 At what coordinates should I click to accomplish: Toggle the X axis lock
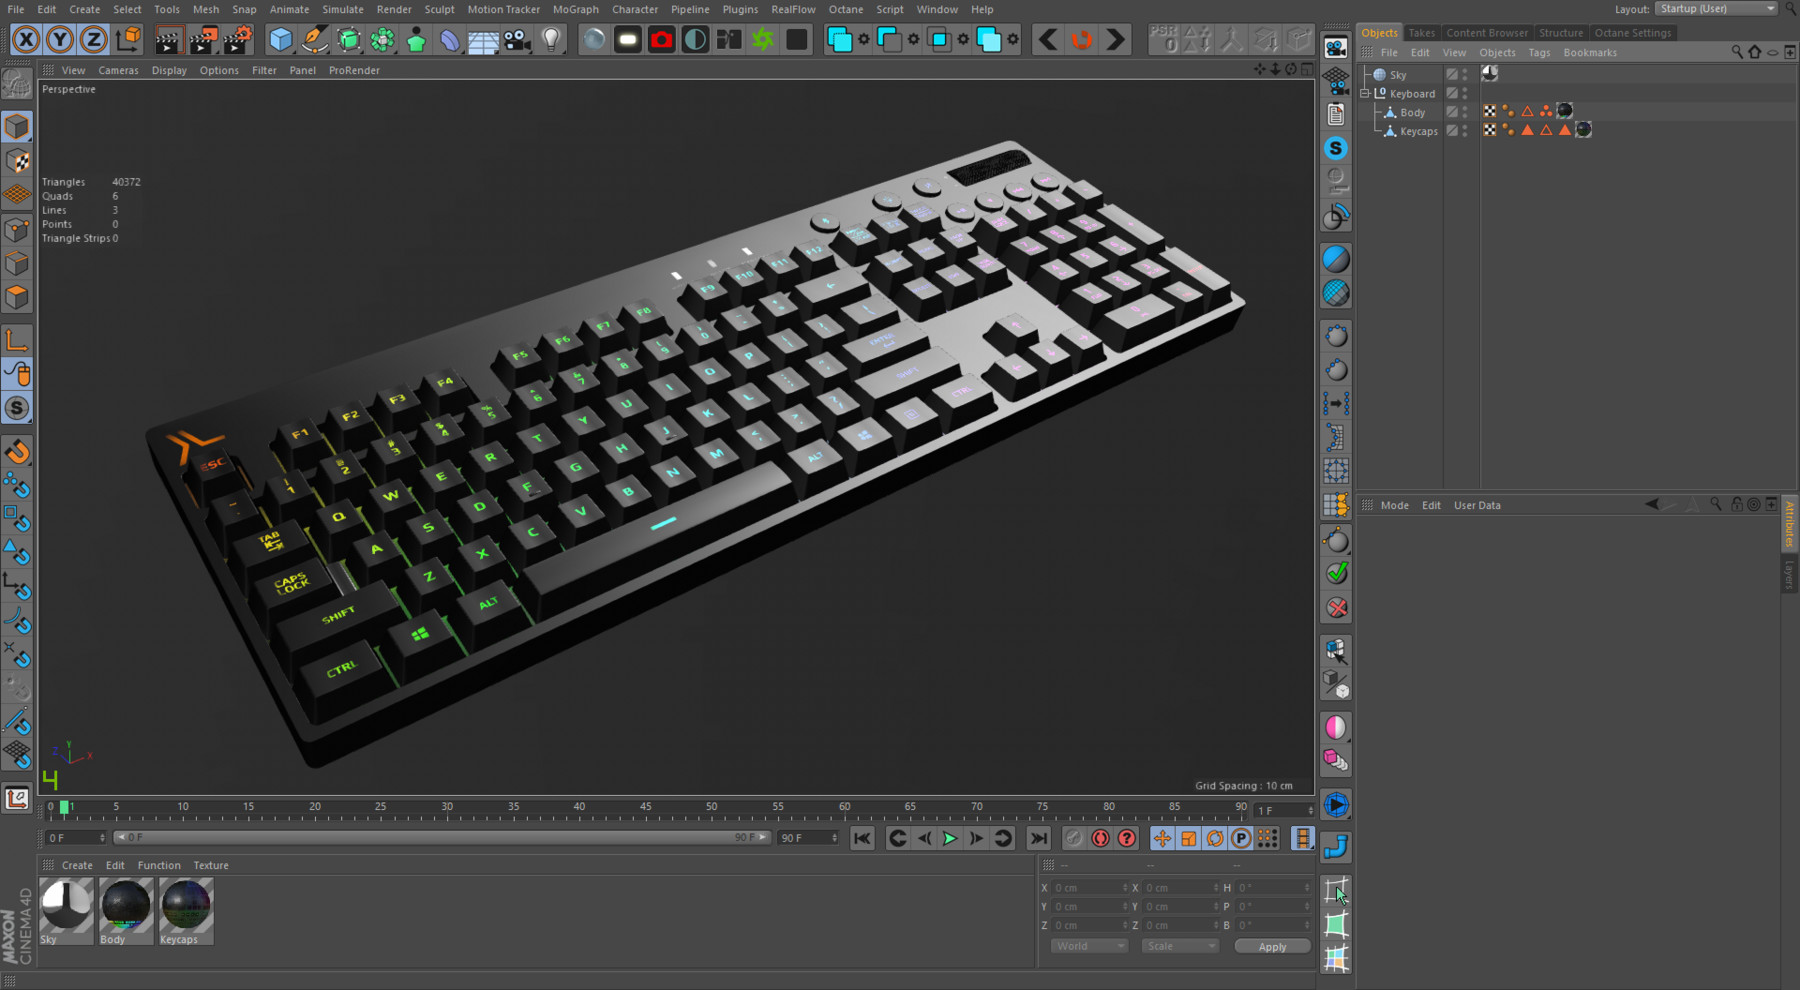(x=26, y=40)
